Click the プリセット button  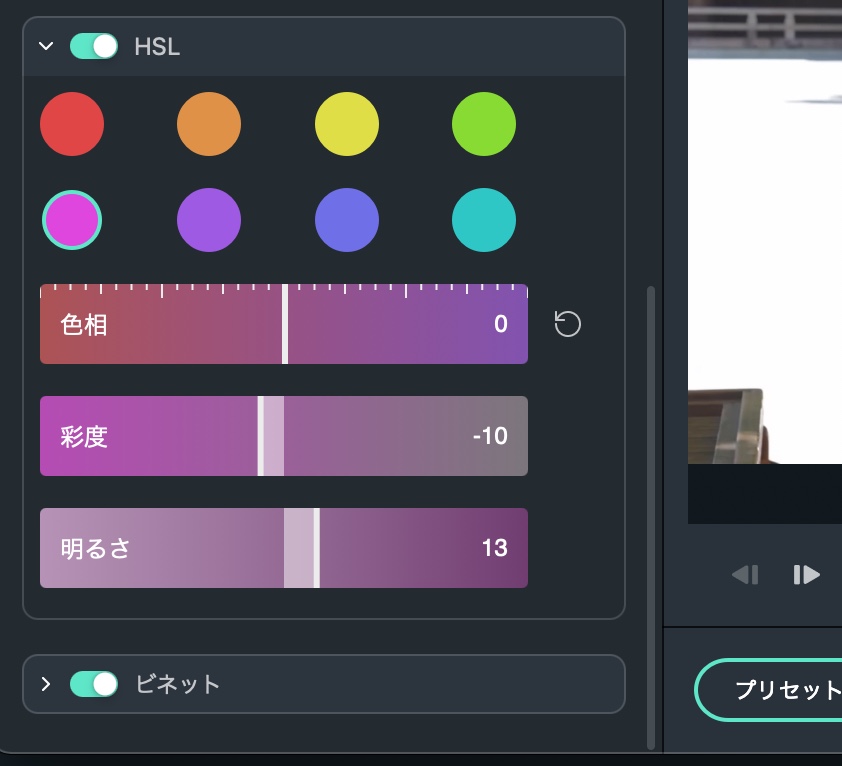pyautogui.click(x=772, y=690)
